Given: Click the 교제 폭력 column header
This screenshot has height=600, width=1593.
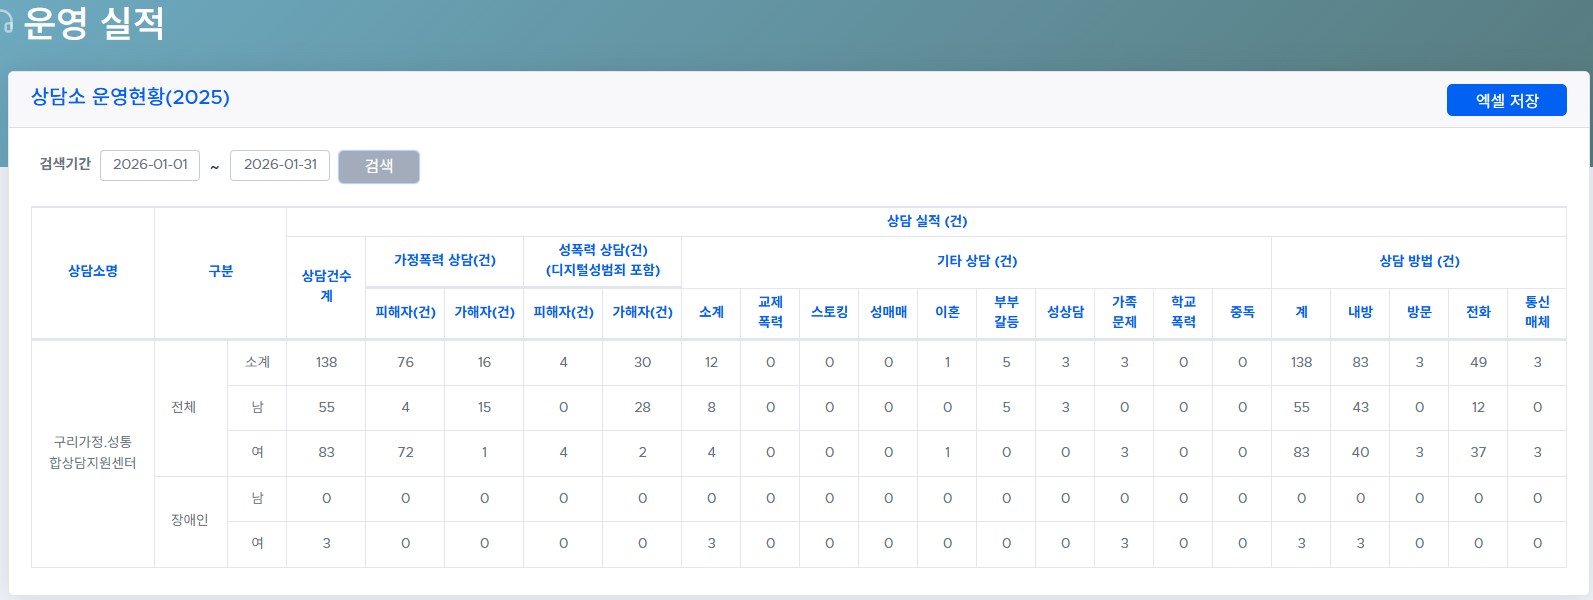Looking at the screenshot, I should click(x=770, y=312).
